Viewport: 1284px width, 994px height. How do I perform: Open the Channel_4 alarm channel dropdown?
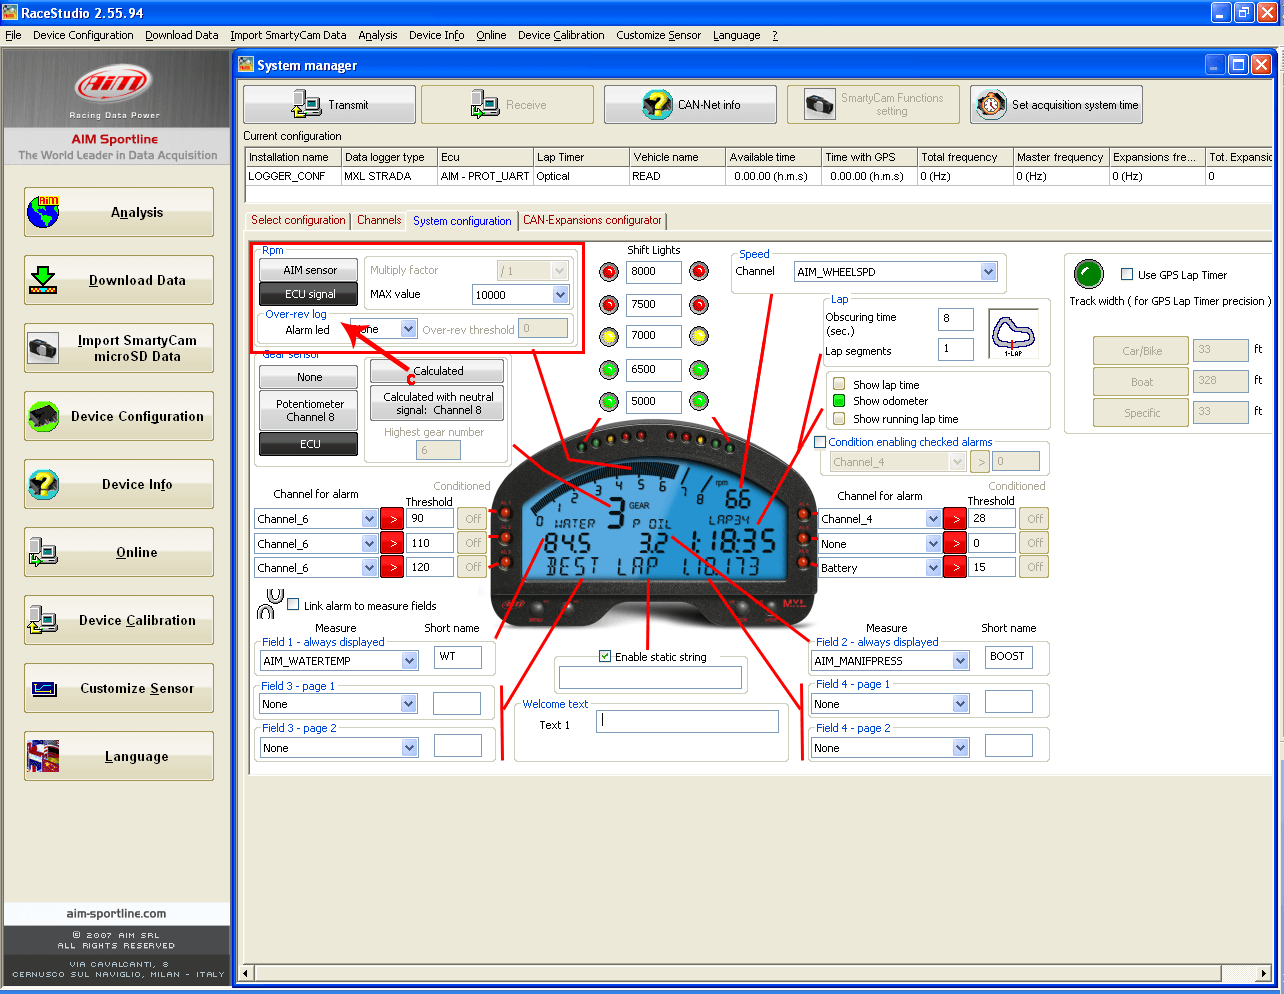pyautogui.click(x=933, y=519)
